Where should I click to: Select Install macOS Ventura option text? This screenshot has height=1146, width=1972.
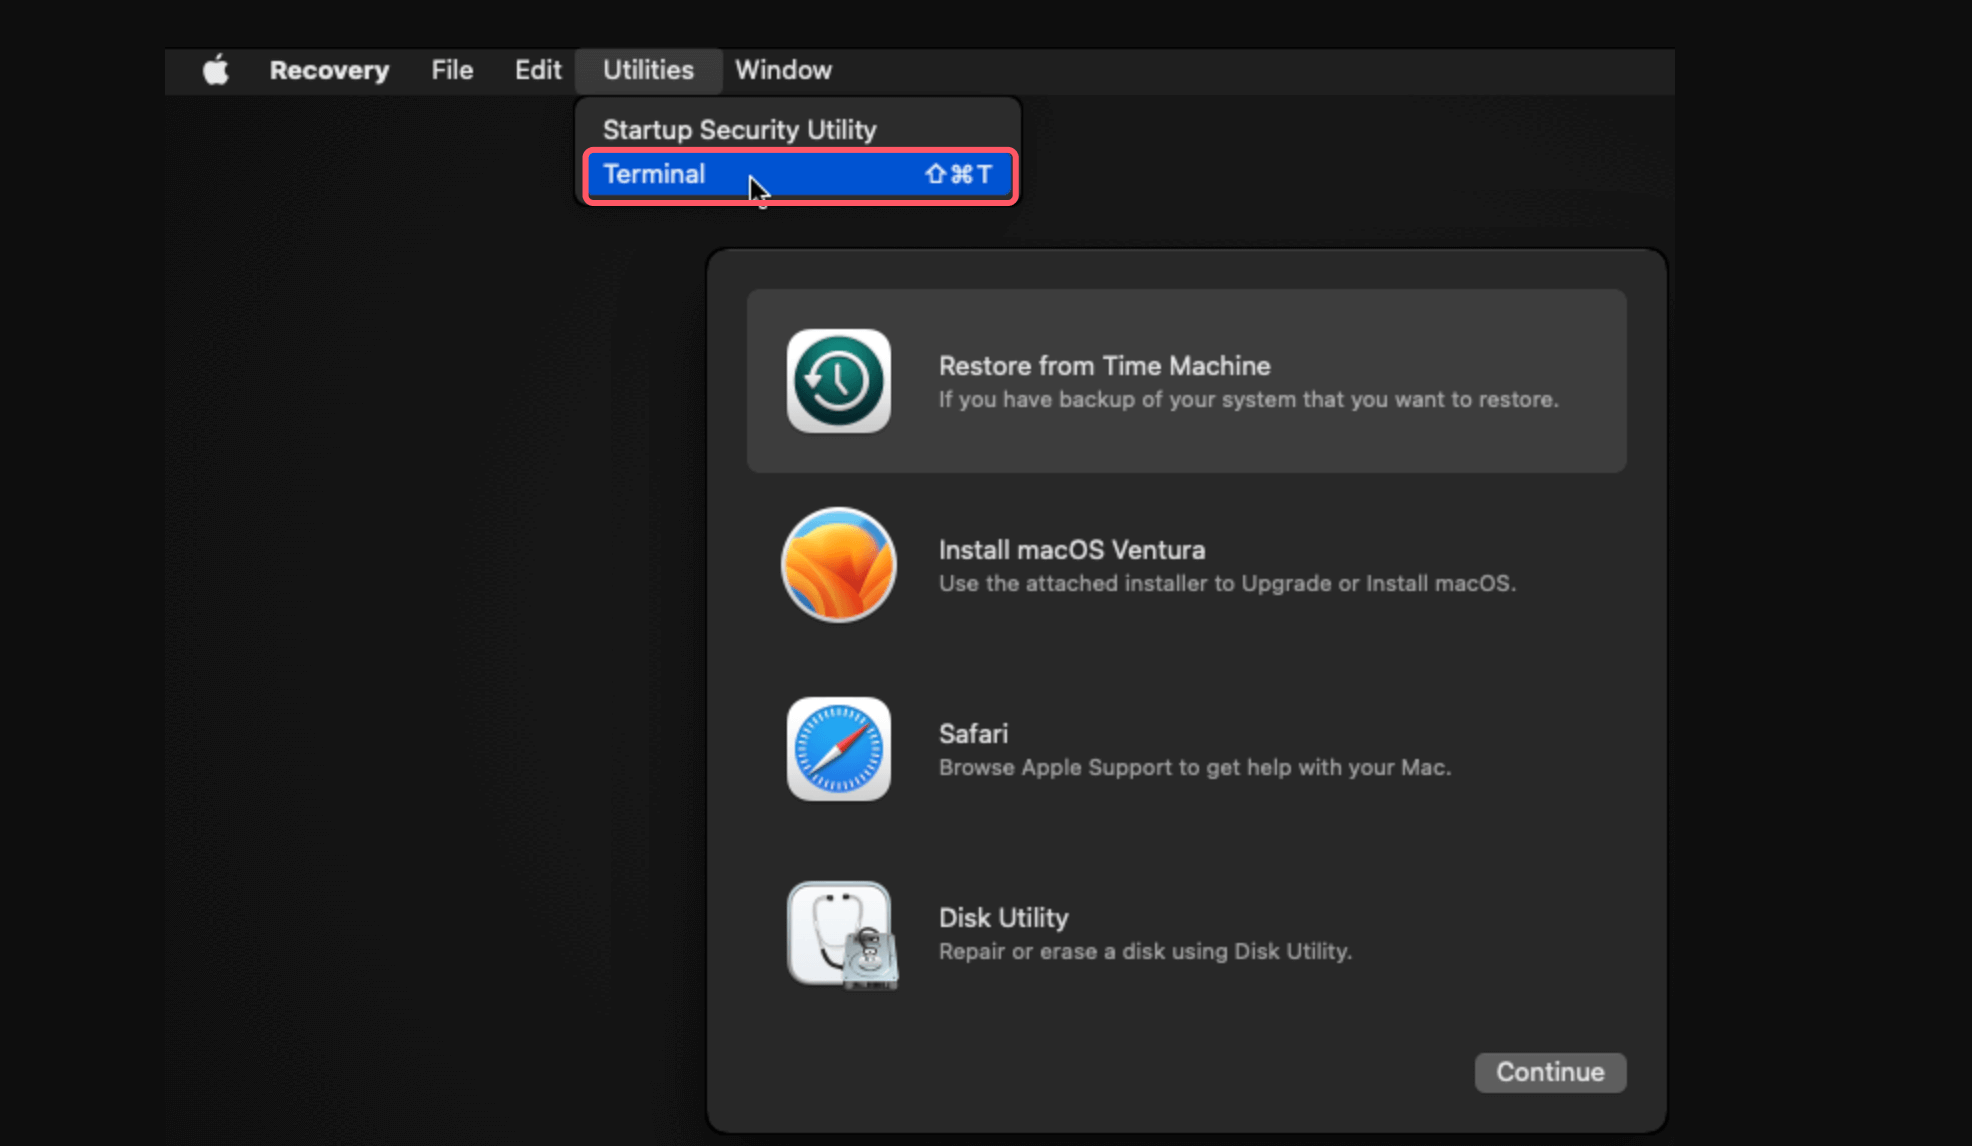[x=1071, y=550]
